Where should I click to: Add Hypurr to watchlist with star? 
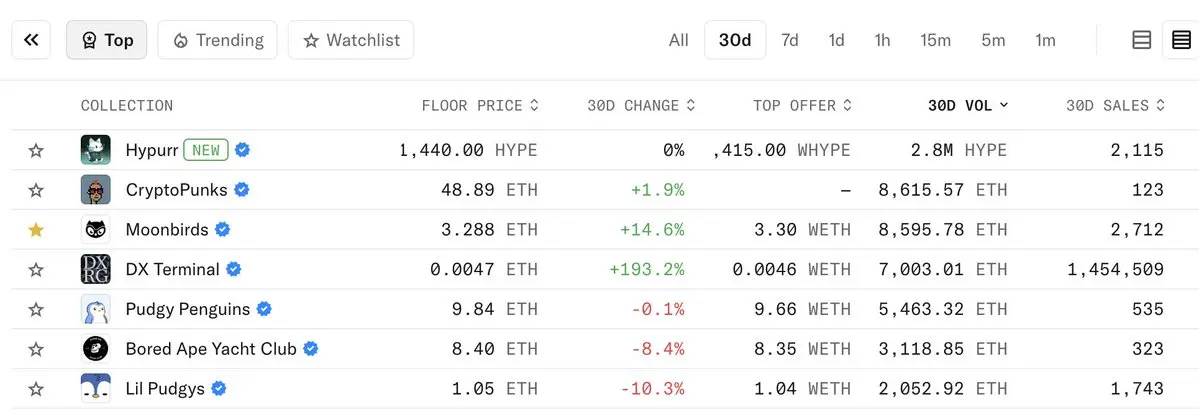click(36, 150)
